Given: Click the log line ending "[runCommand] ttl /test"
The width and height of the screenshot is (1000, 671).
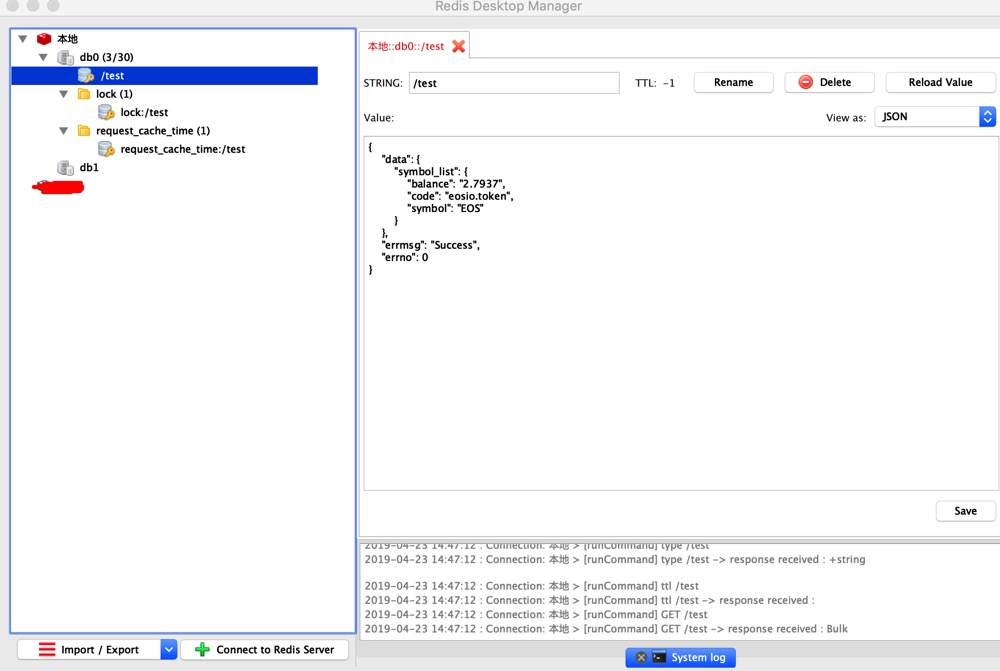Looking at the screenshot, I should [531, 586].
